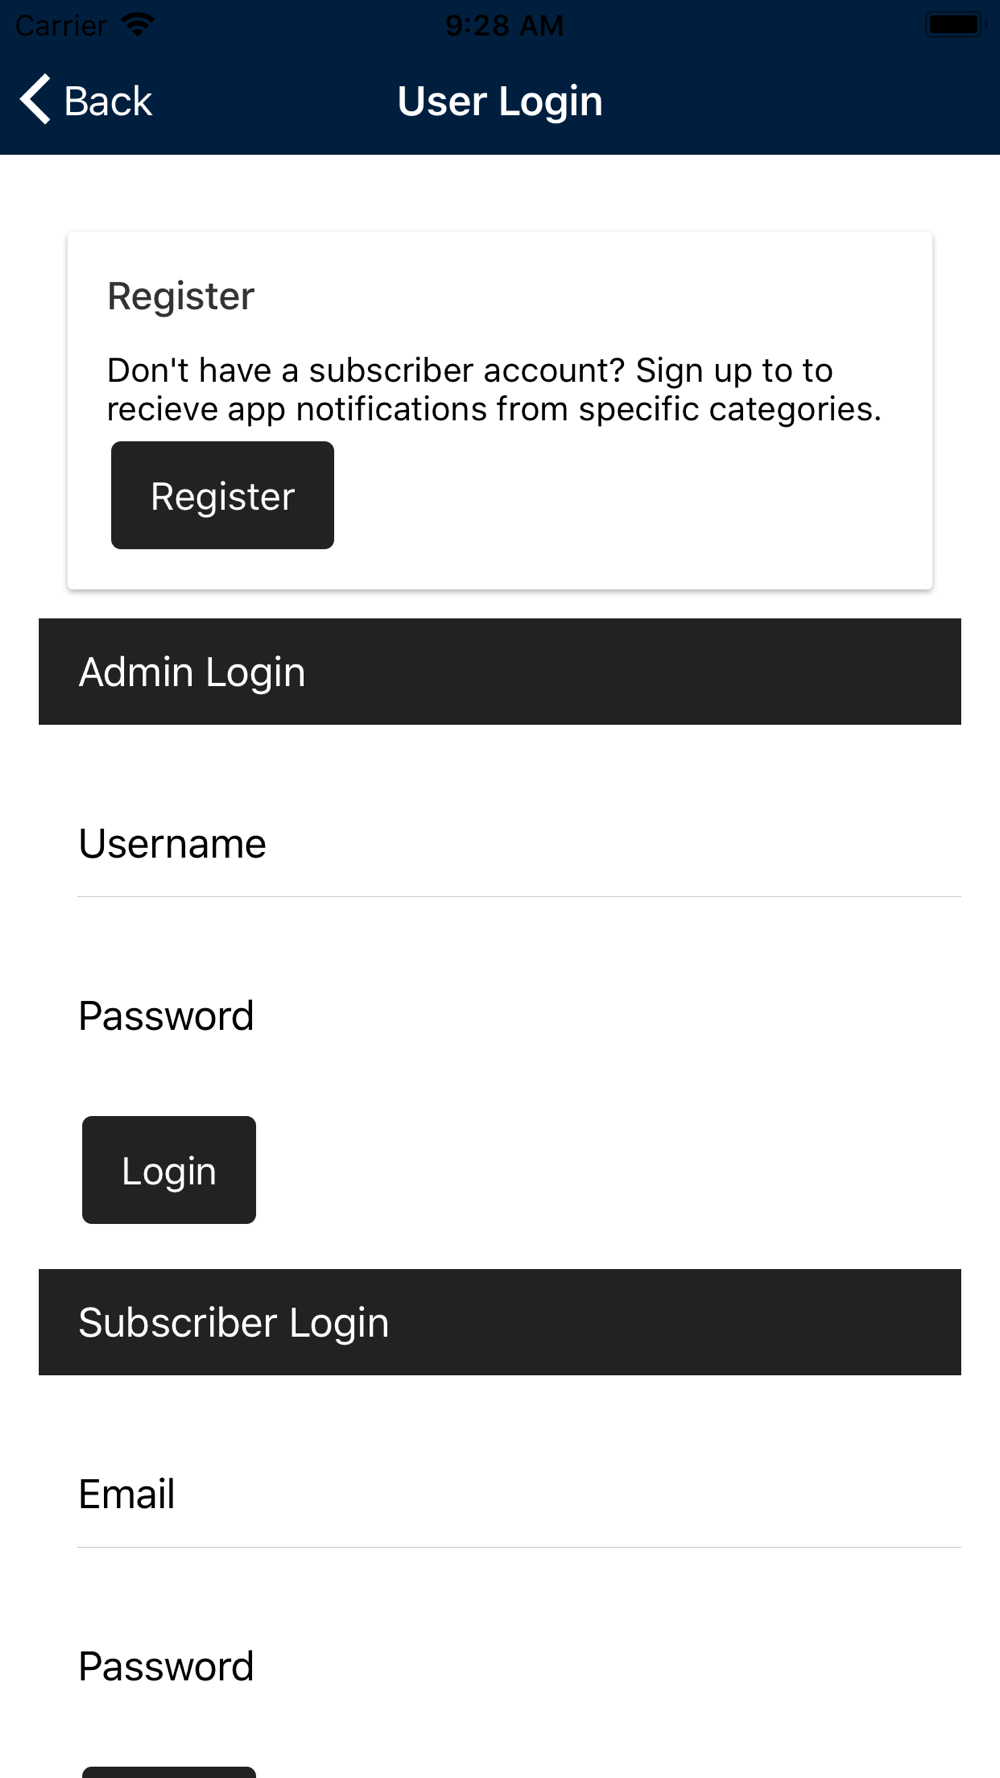Tap the 9:28 AM clock
The height and width of the screenshot is (1778, 1000).
[x=504, y=25]
